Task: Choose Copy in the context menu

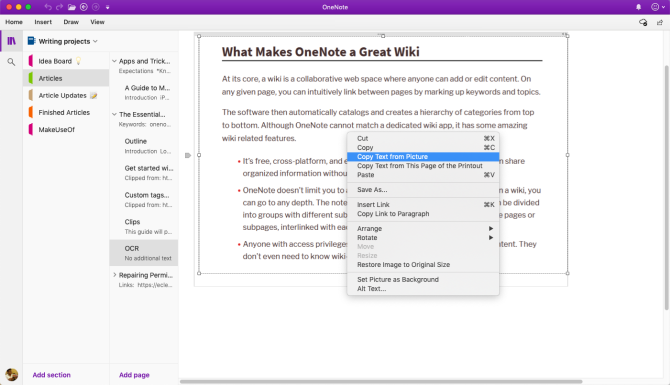Action: click(x=423, y=147)
